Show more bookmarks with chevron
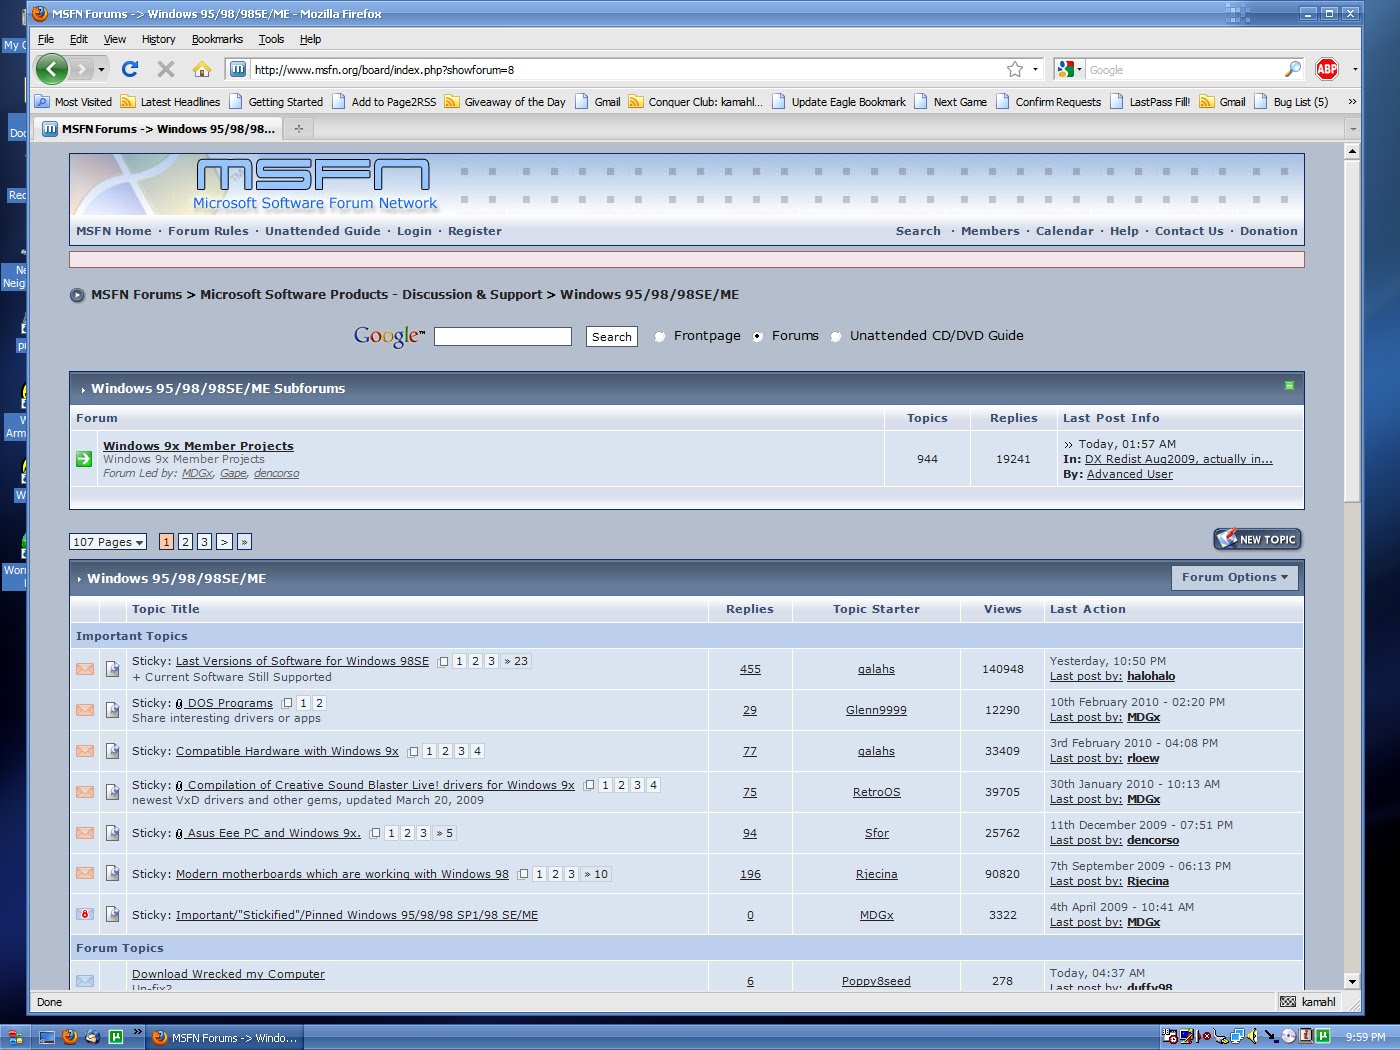This screenshot has height=1050, width=1400. click(x=1352, y=102)
